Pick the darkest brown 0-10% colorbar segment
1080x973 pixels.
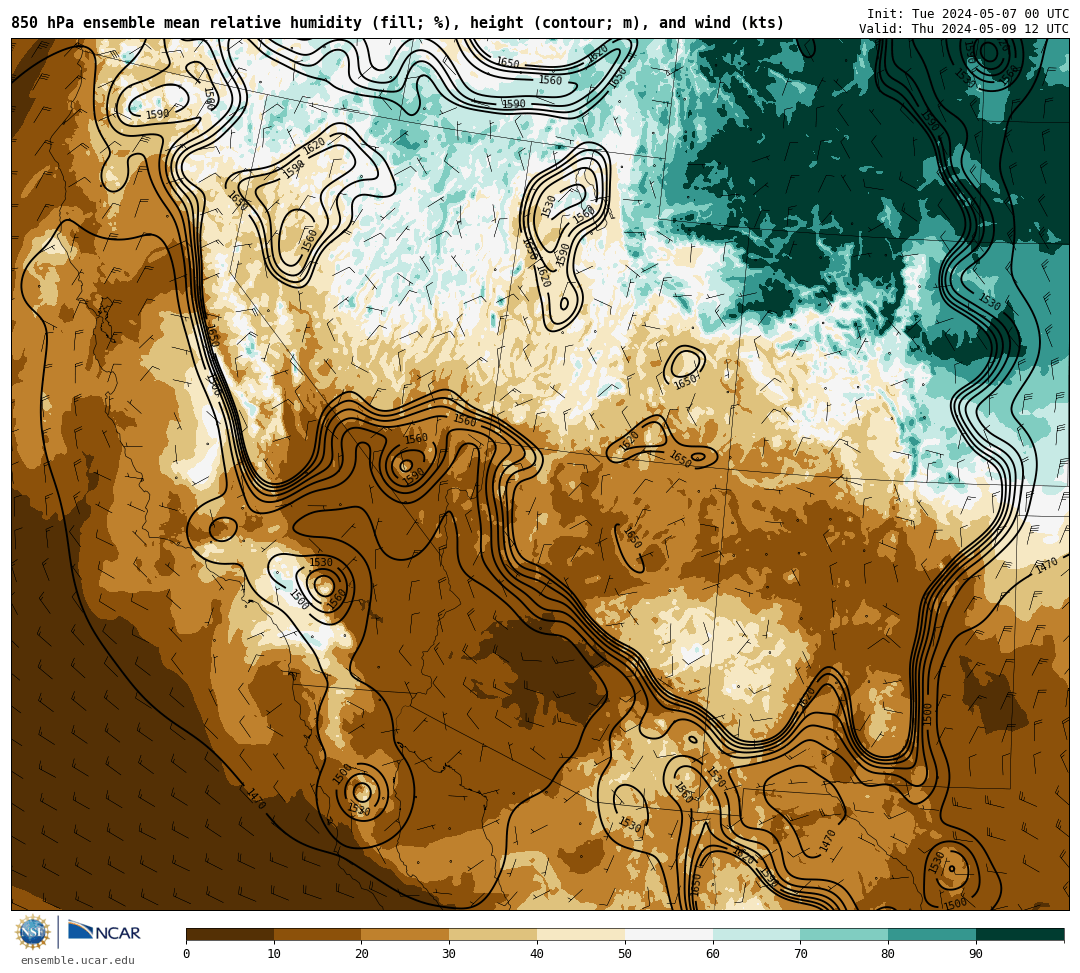pyautogui.click(x=230, y=934)
